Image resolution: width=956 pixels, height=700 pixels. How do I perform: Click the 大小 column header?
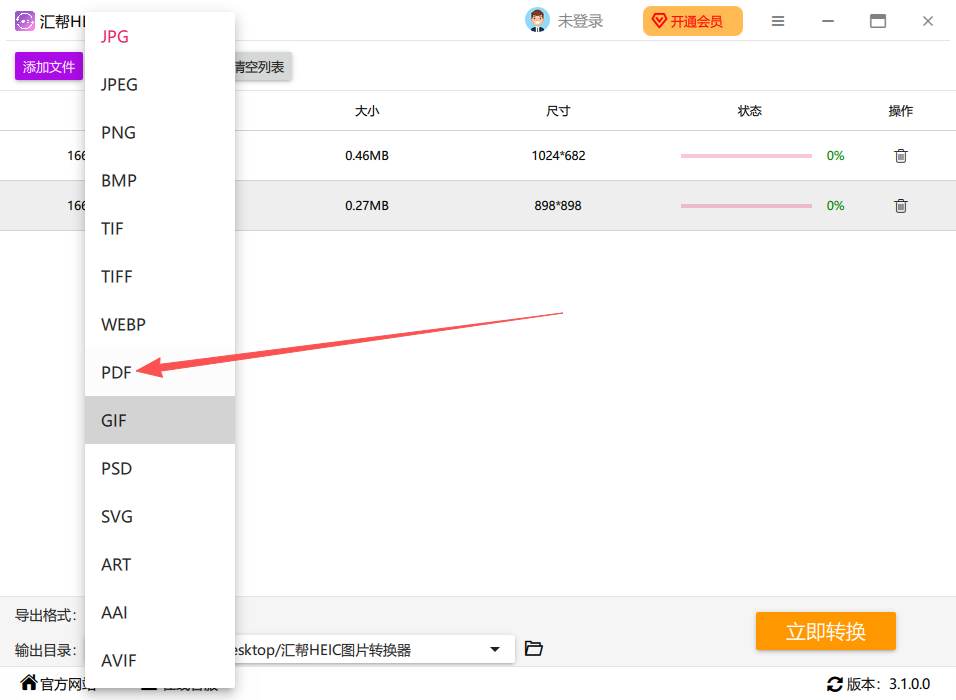point(367,111)
